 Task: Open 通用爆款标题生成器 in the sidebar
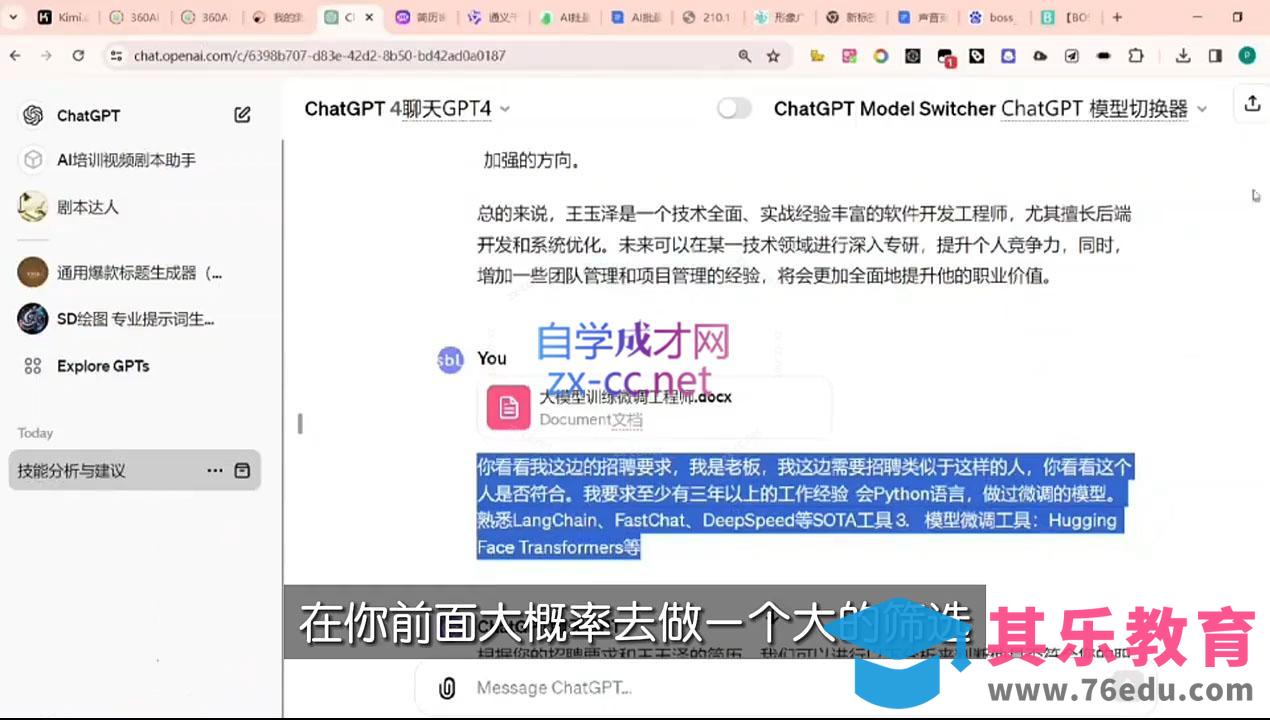139,272
